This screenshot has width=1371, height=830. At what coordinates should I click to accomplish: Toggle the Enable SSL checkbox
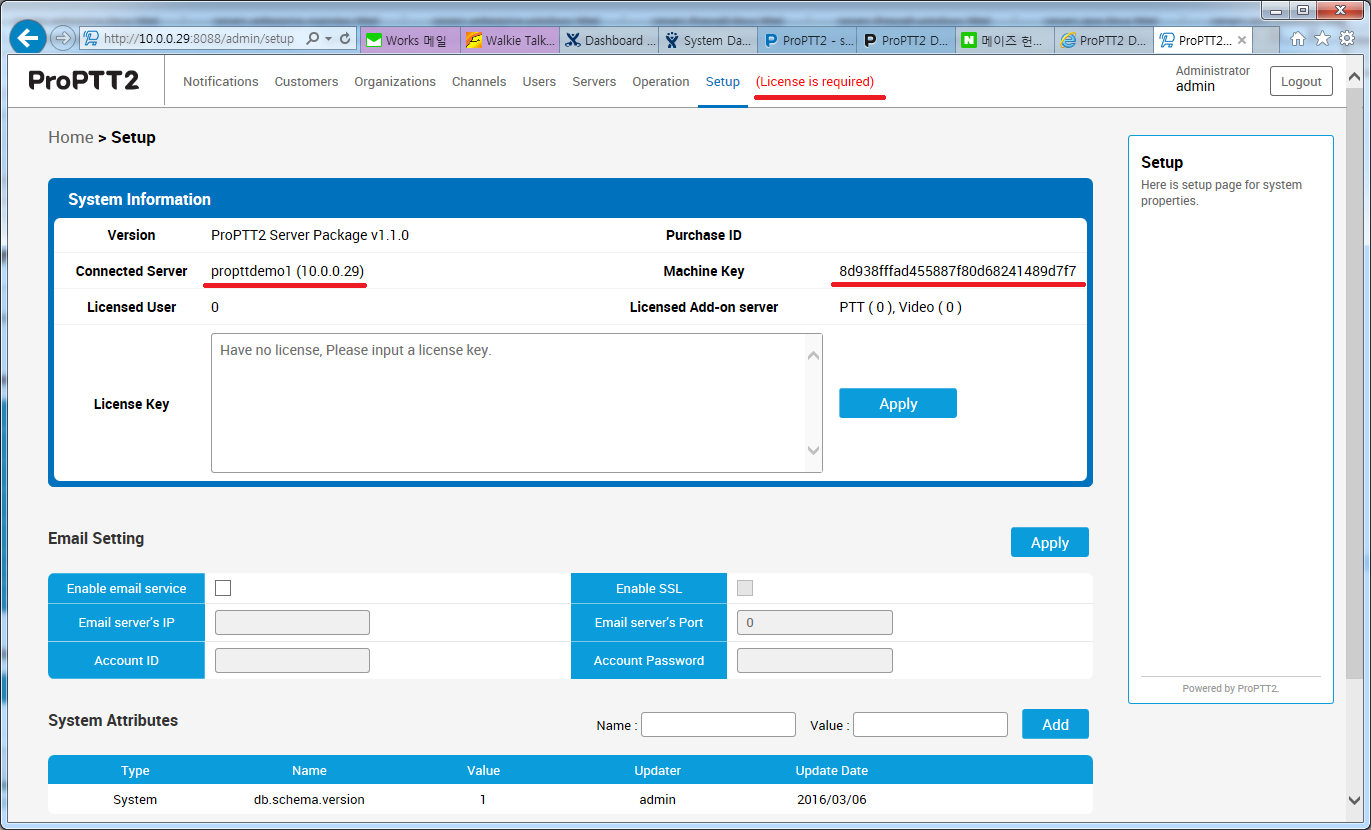[745, 588]
